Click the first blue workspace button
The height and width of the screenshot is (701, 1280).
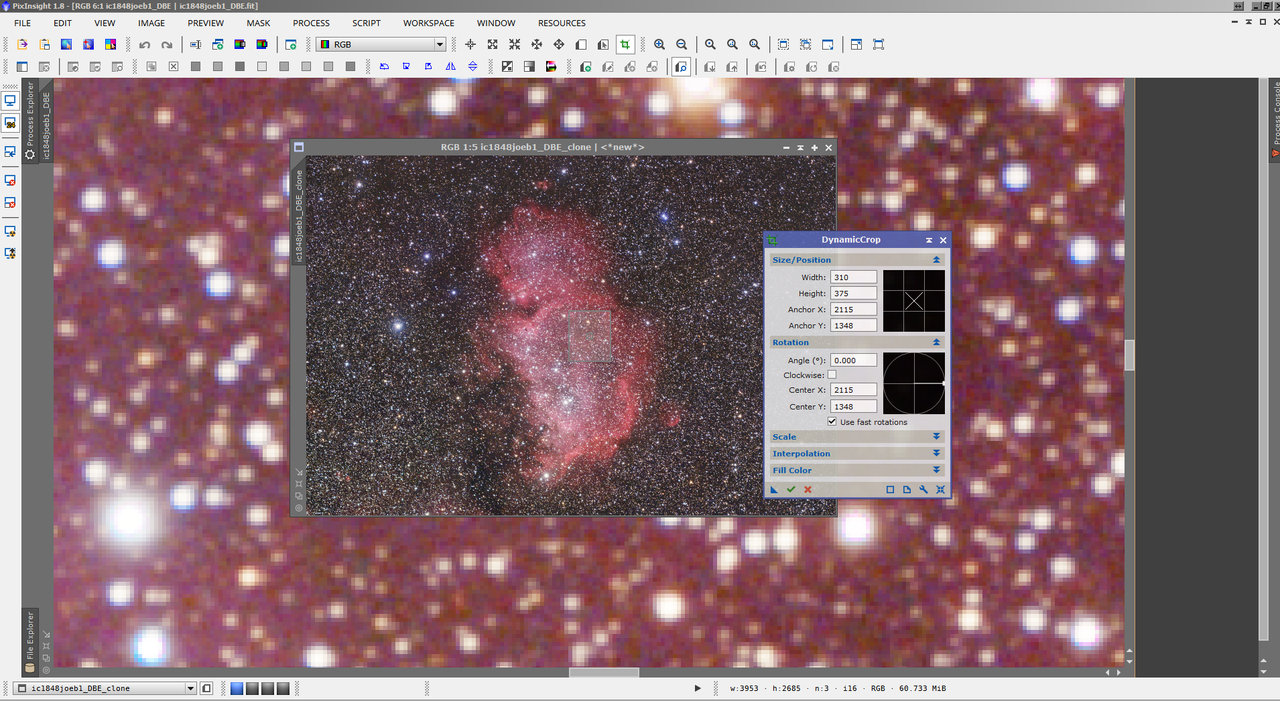(237, 688)
